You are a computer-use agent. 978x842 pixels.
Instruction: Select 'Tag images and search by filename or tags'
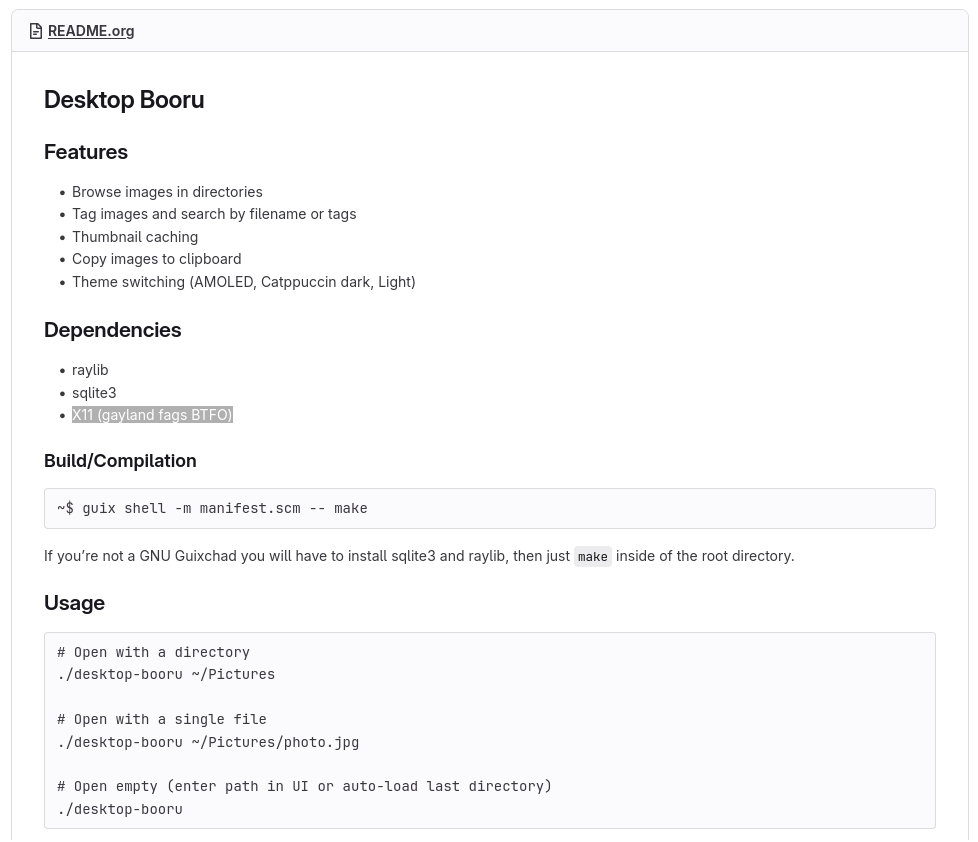coord(214,215)
